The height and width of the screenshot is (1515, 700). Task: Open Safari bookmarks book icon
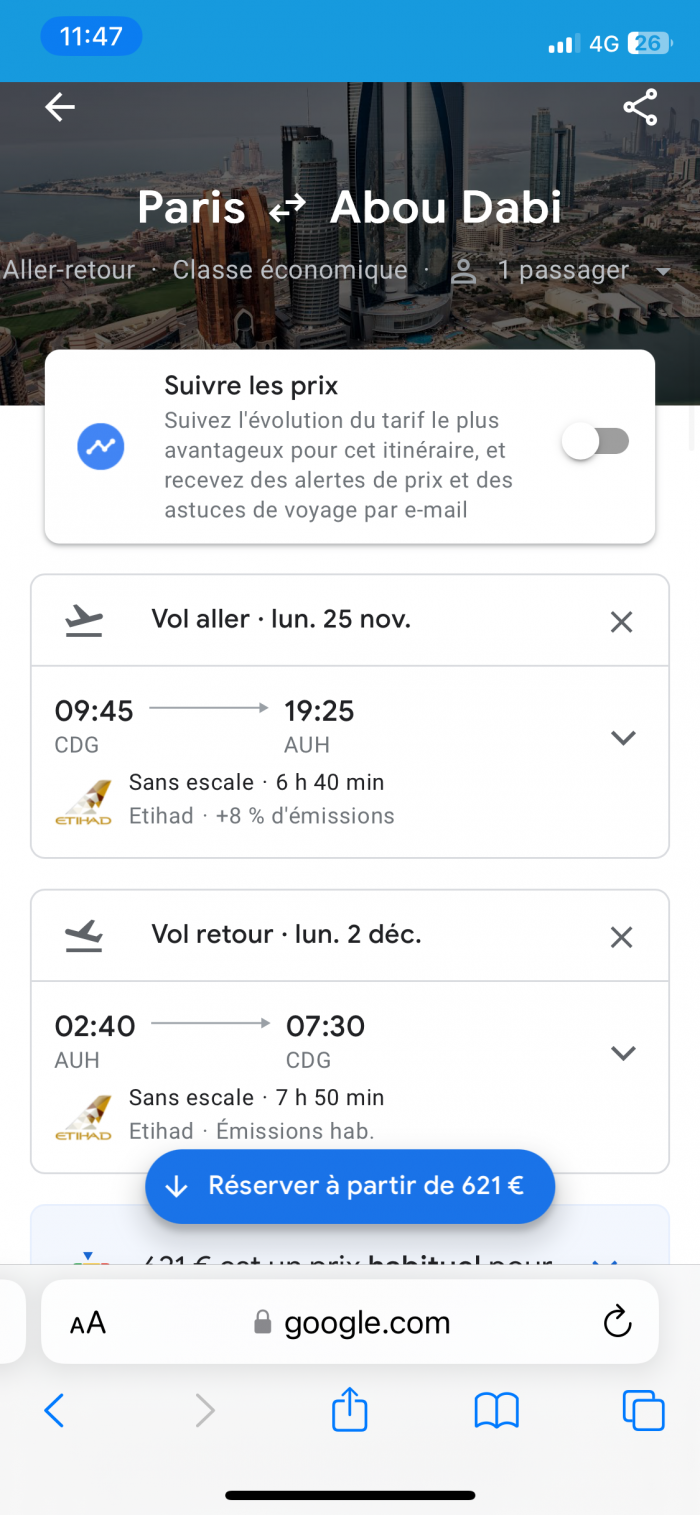click(x=496, y=1411)
